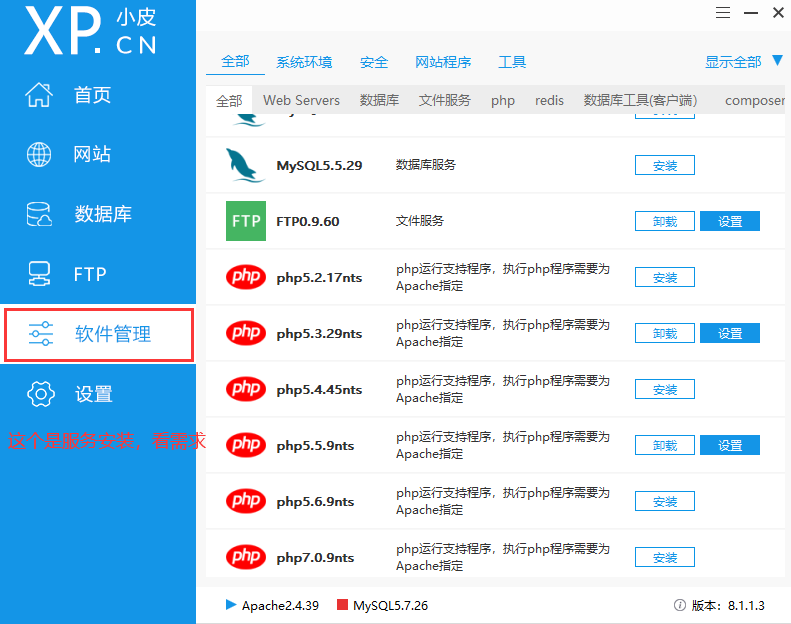The image size is (791, 624).
Task: Expand the 显示全部 dropdown arrow
Action: (777, 61)
